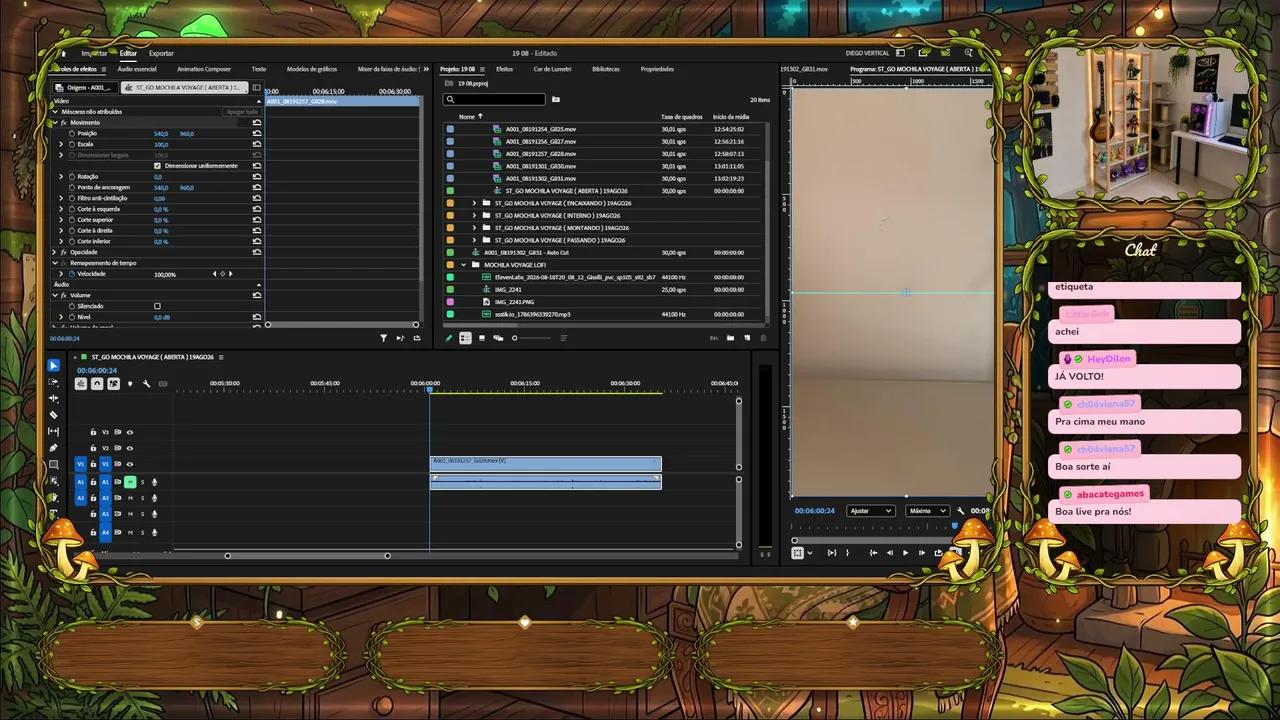Toggle Dimensionar uniformemente checkbox

pos(157,165)
